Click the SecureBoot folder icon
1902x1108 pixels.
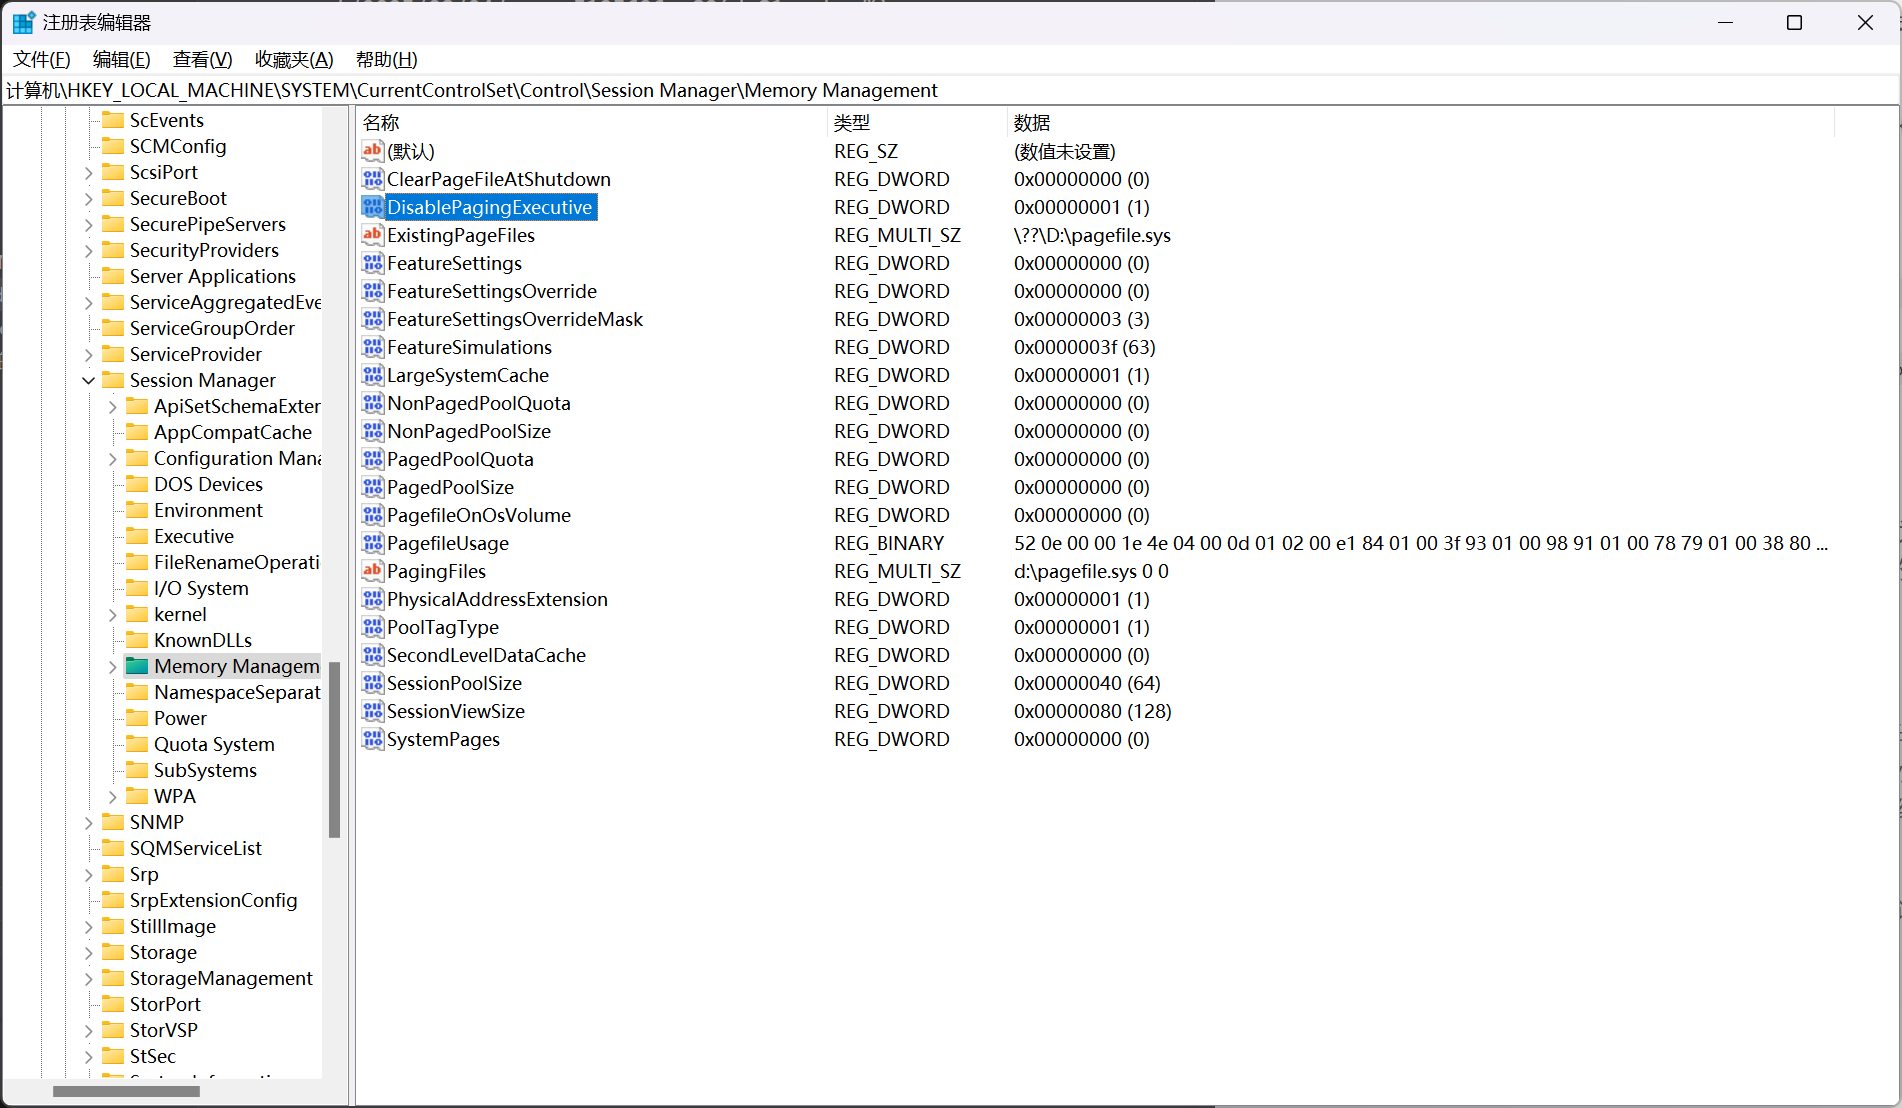pos(113,199)
